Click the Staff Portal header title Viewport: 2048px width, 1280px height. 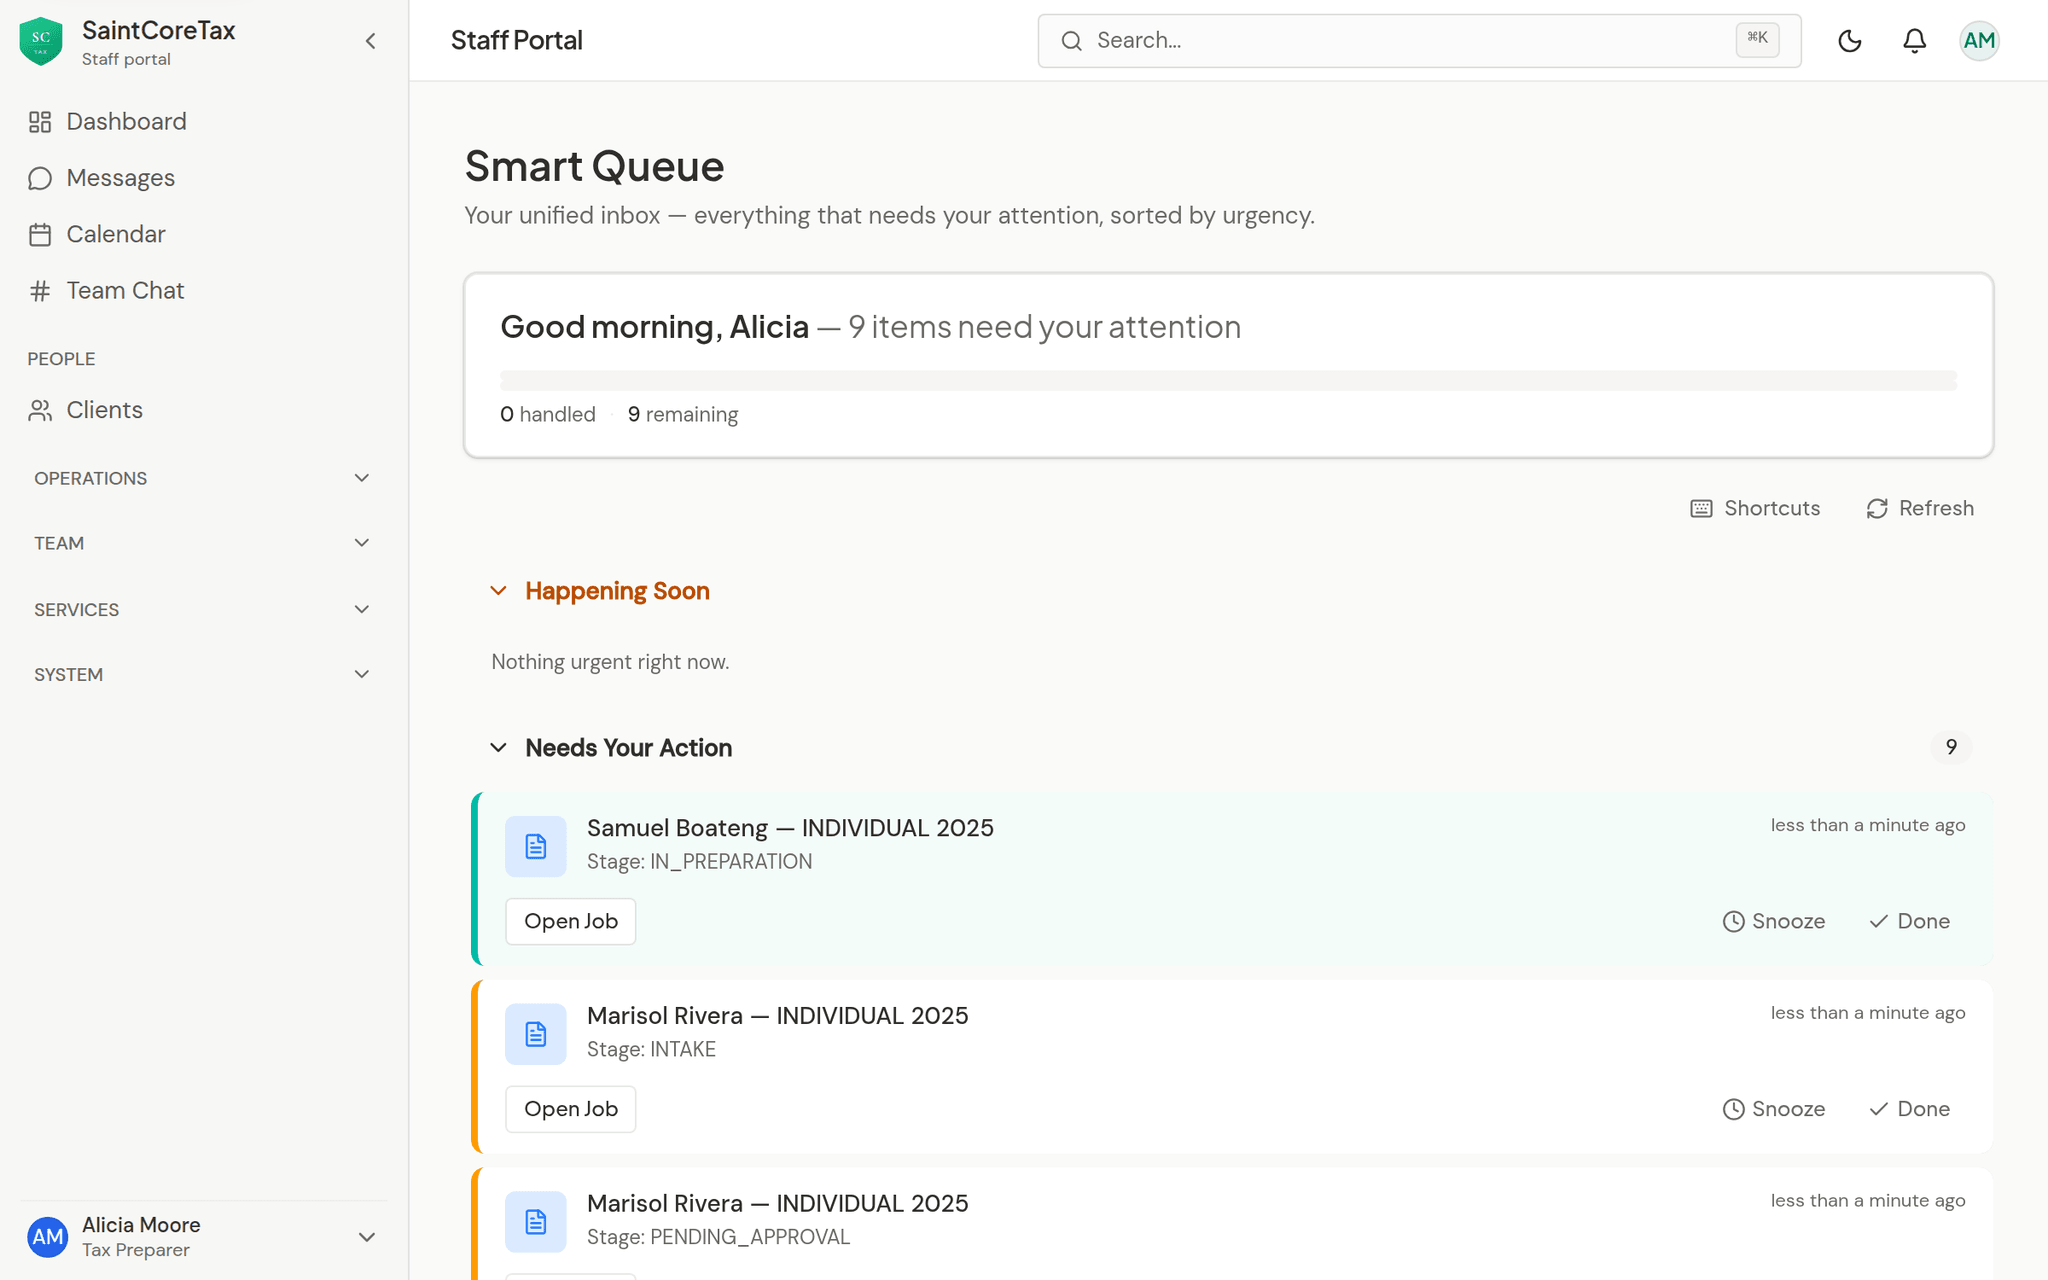point(517,40)
